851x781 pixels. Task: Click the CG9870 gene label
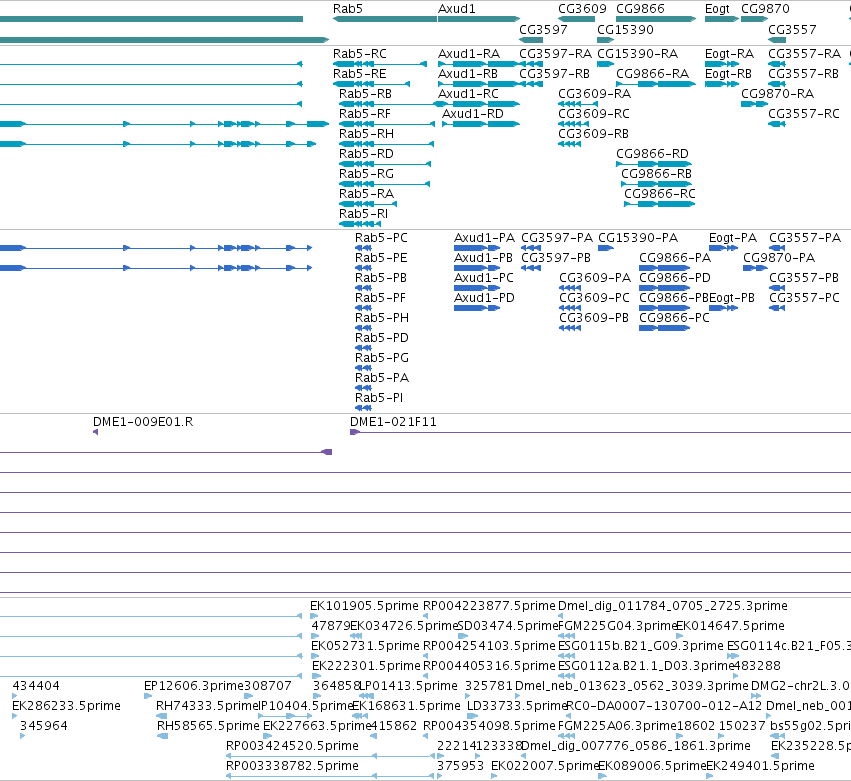click(765, 9)
